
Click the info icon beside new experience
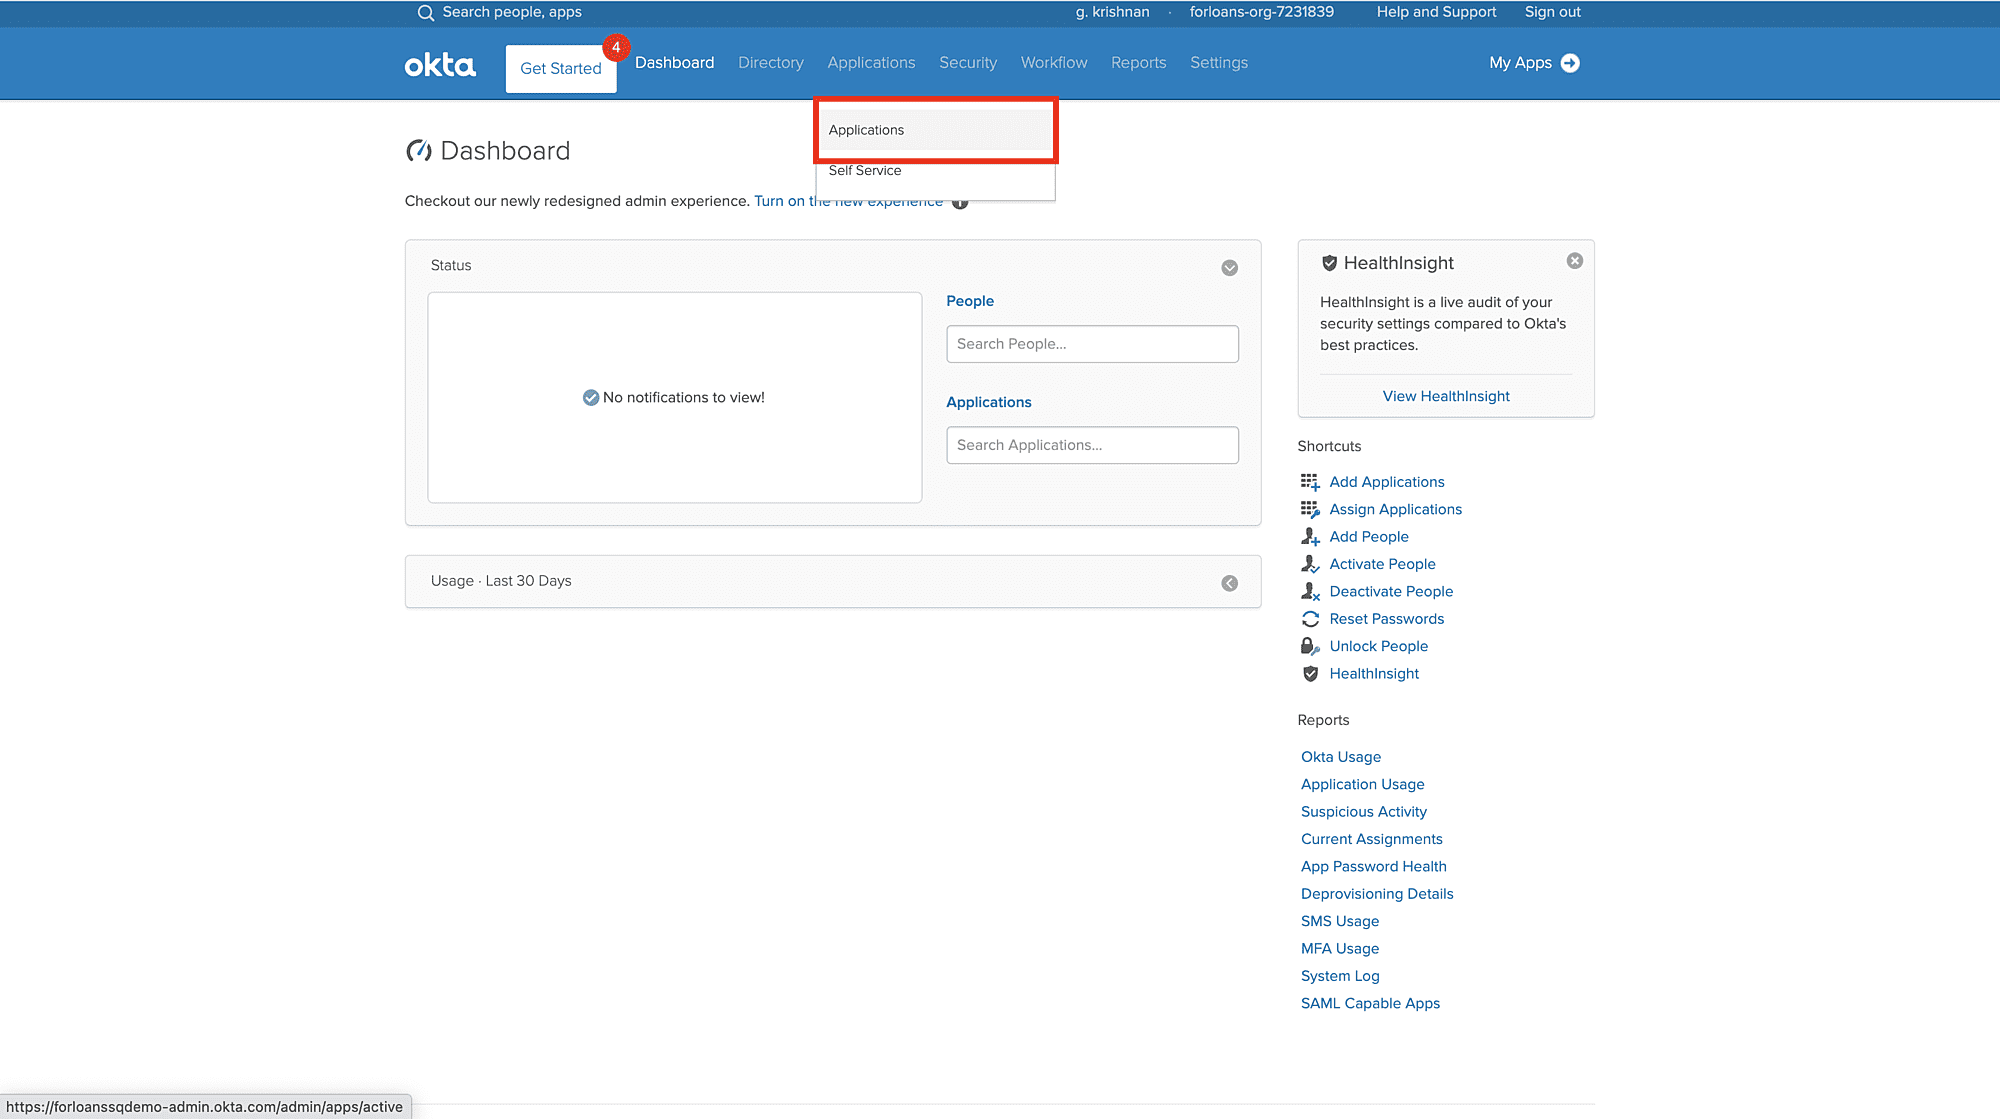coord(960,203)
